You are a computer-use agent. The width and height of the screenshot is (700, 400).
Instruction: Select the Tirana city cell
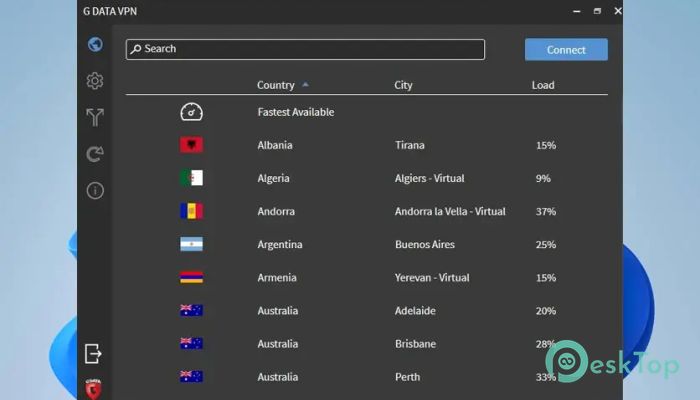point(410,145)
